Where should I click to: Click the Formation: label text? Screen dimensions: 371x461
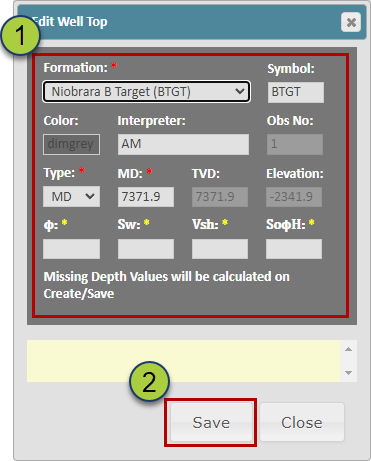coord(76,68)
